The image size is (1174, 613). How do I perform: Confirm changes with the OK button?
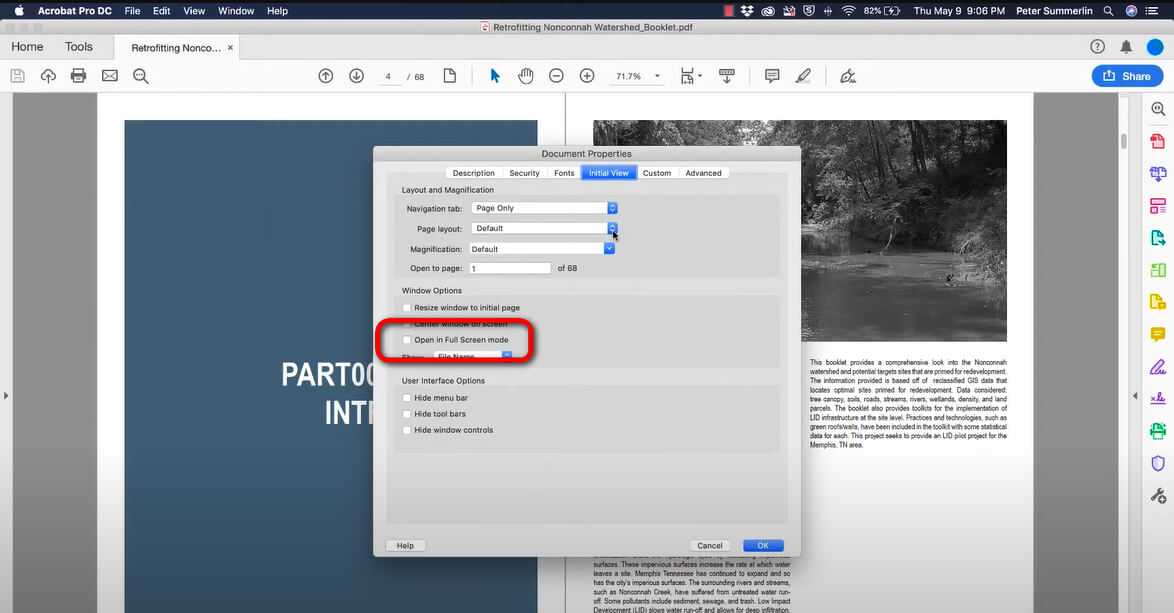(x=763, y=545)
